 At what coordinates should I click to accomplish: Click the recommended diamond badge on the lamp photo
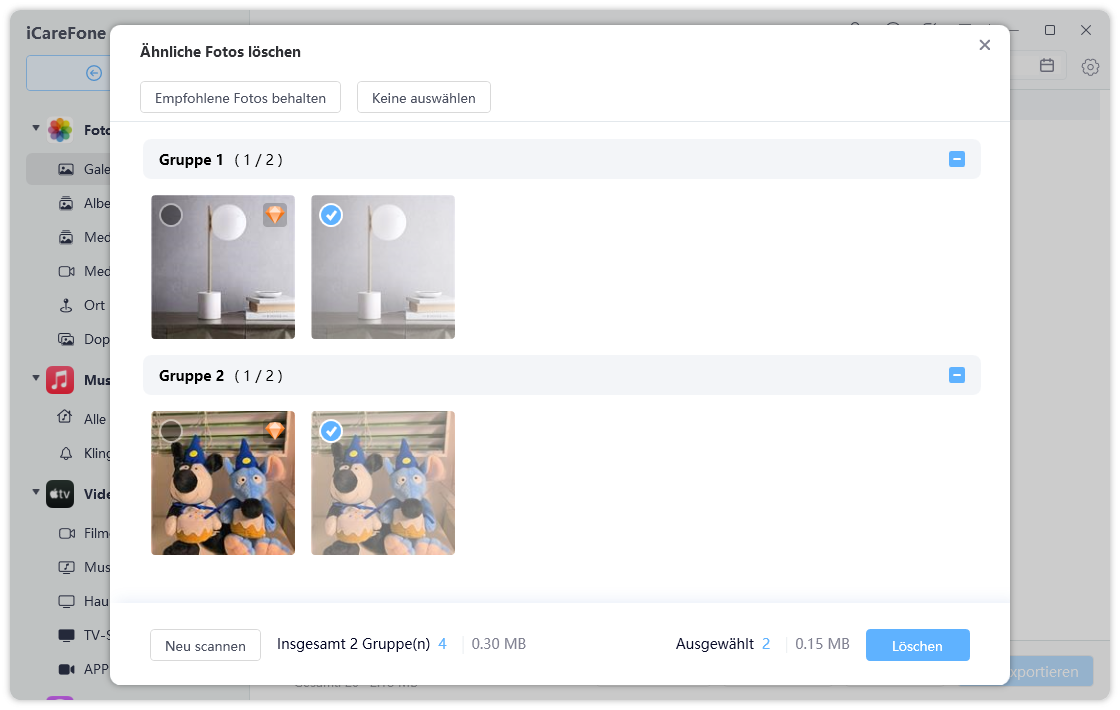[275, 214]
